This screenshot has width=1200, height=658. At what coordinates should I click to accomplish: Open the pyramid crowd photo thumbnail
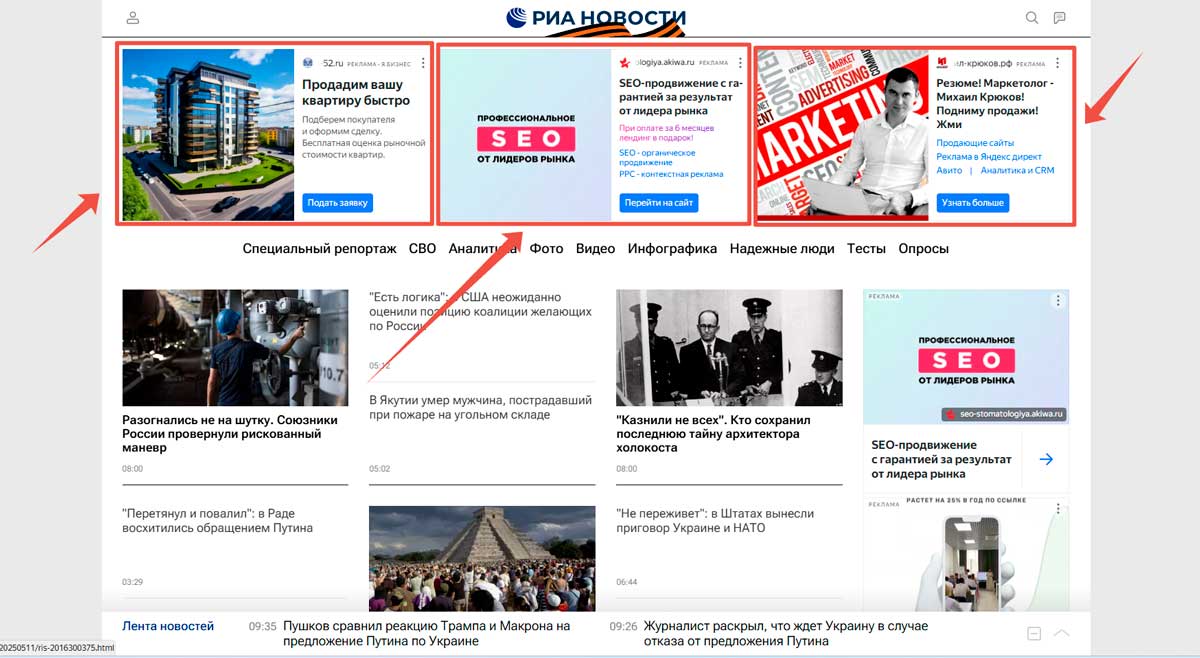coord(482,557)
